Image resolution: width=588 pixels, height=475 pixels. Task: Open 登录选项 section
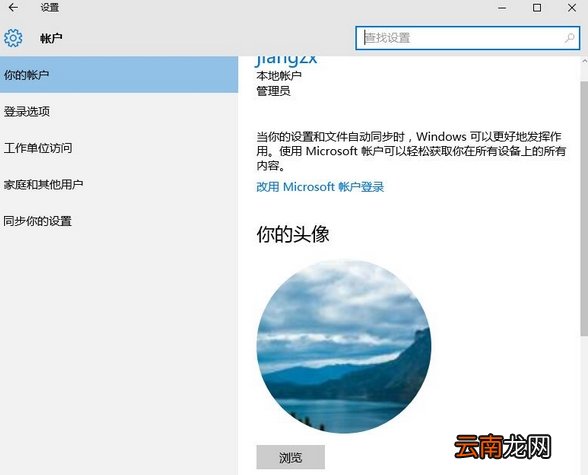[119, 111]
